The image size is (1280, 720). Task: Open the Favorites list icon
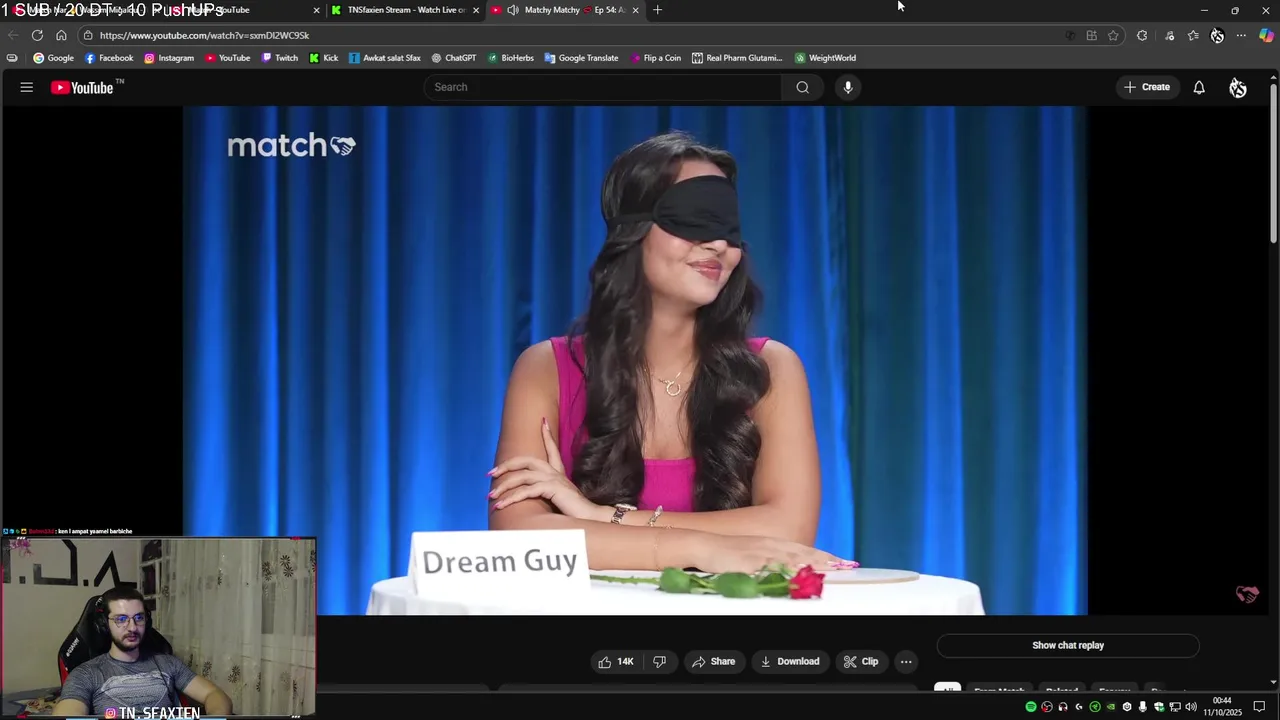pos(1193,35)
